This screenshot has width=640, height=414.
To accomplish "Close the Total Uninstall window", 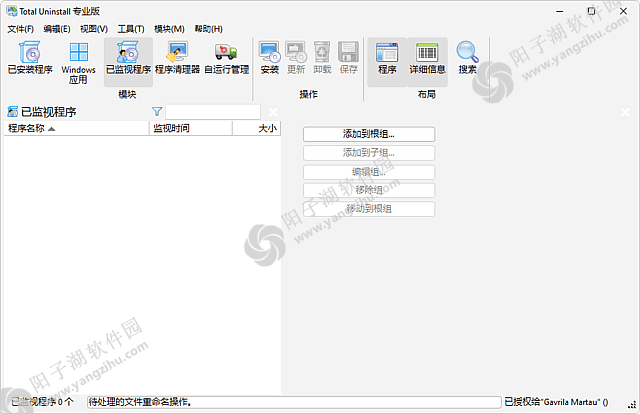I will coord(623,11).
